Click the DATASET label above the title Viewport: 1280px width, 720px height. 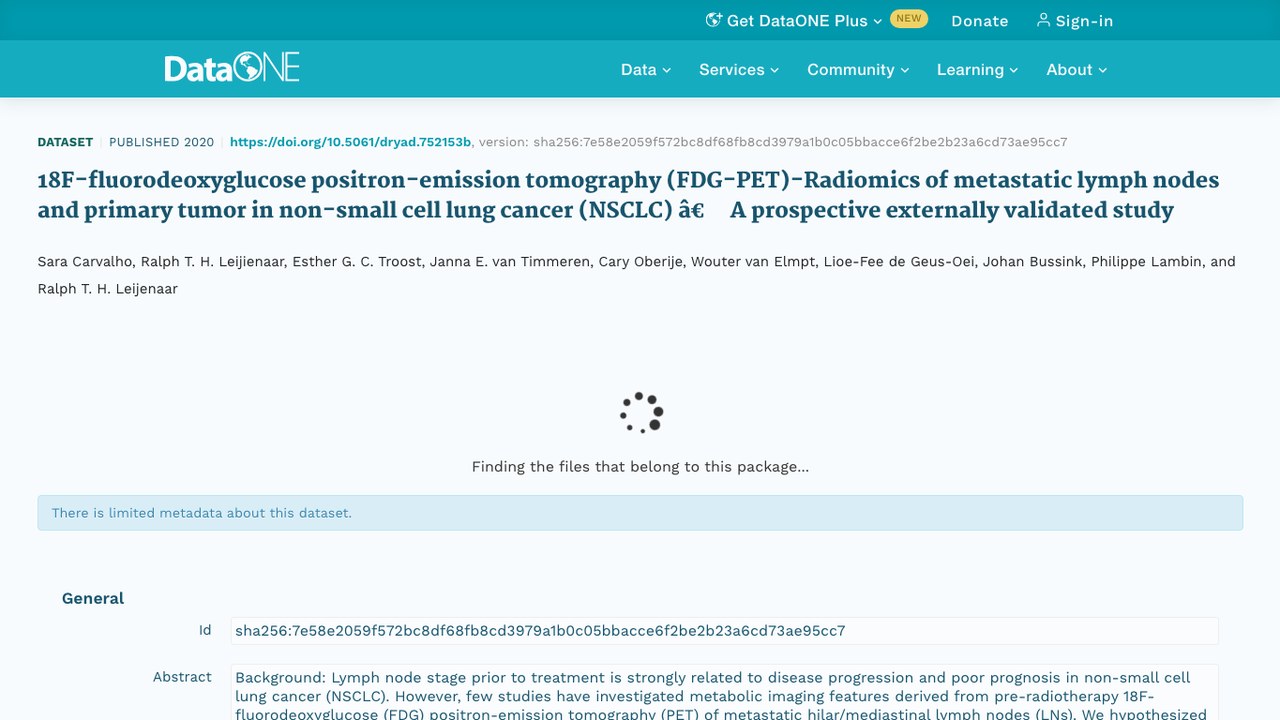65,142
